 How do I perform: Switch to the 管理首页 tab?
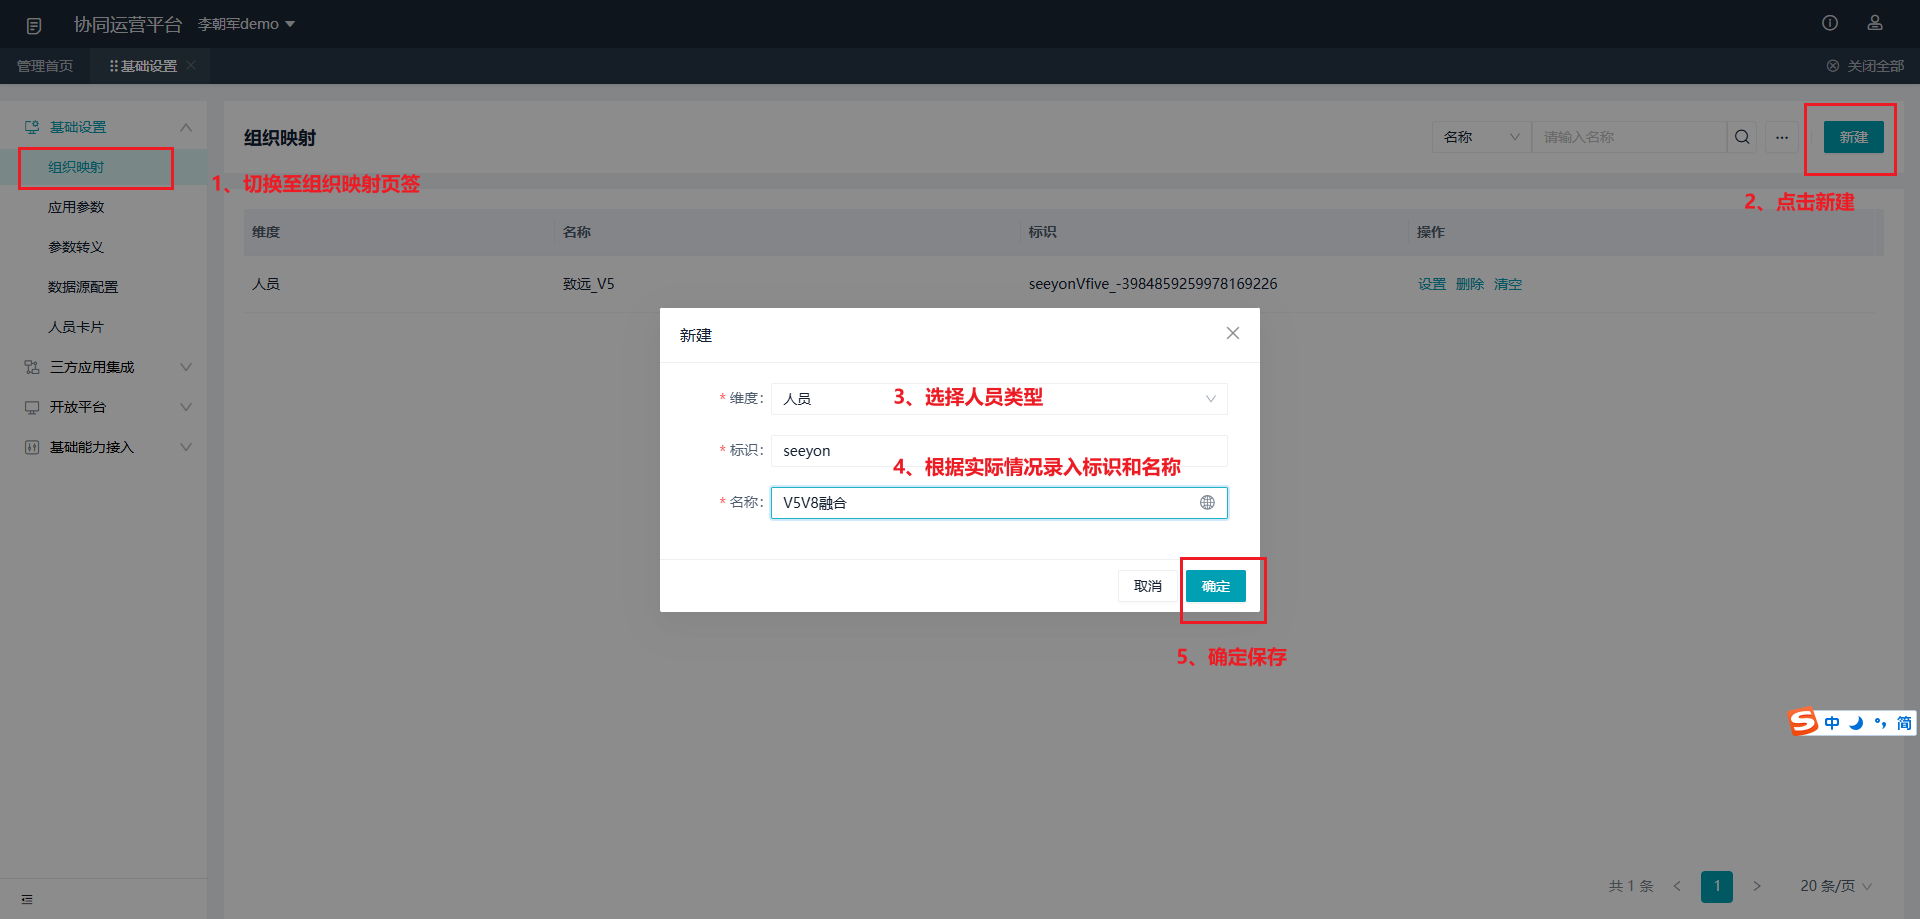(45, 66)
